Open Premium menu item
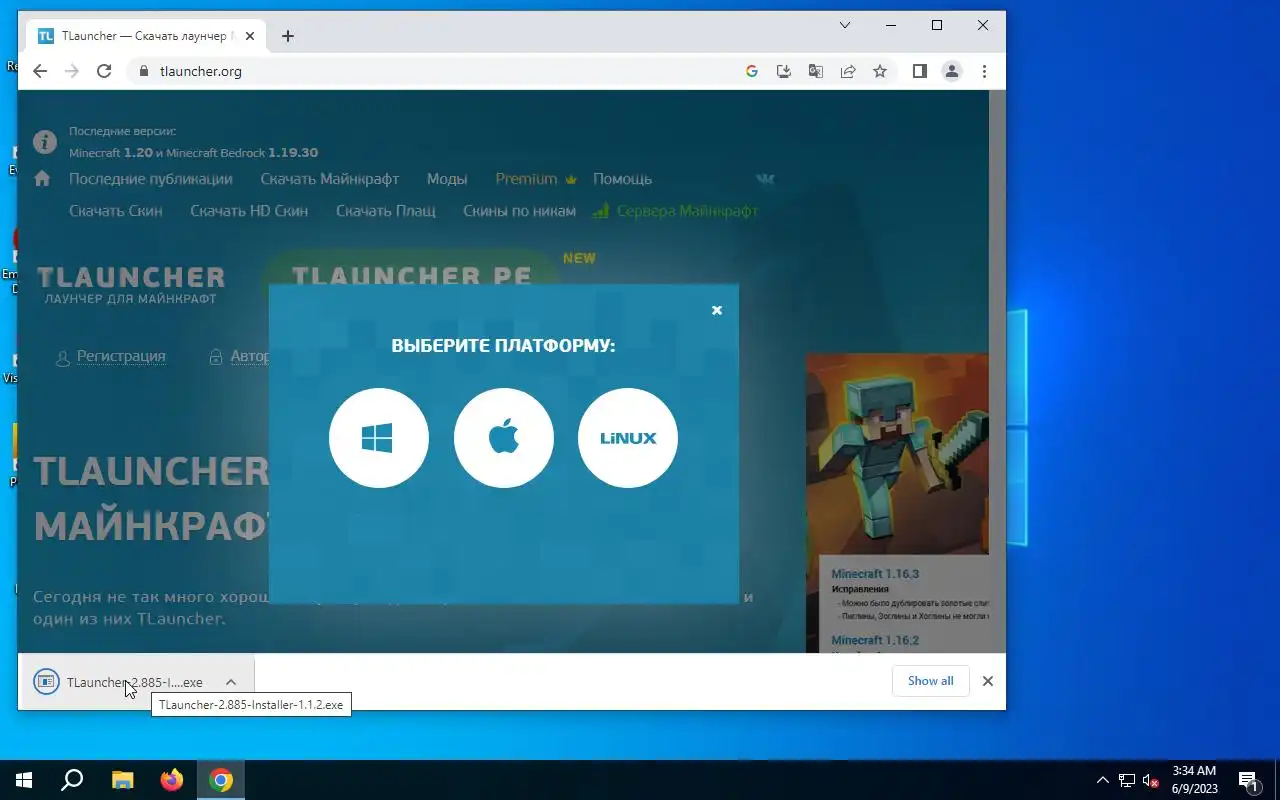Image resolution: width=1280 pixels, height=800 pixels. (536, 179)
